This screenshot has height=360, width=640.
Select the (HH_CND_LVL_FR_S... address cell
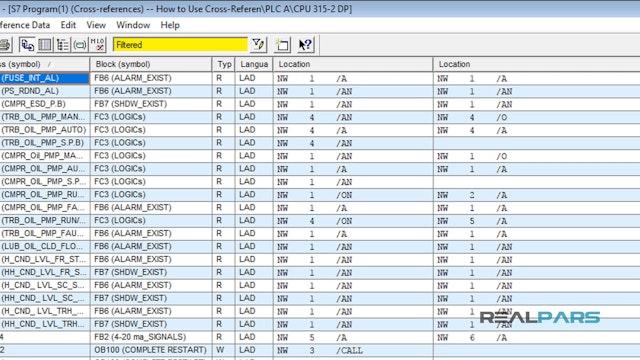(x=44, y=272)
